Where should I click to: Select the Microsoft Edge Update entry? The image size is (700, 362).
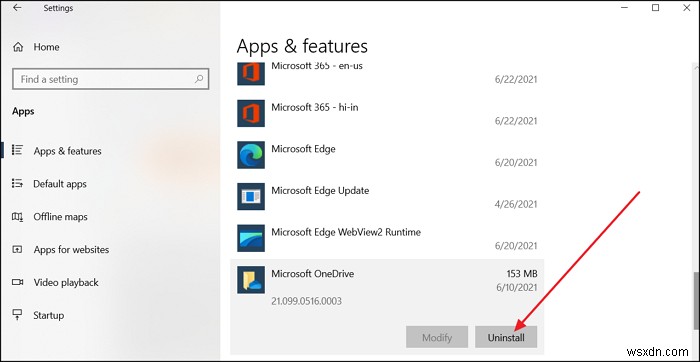click(x=320, y=191)
